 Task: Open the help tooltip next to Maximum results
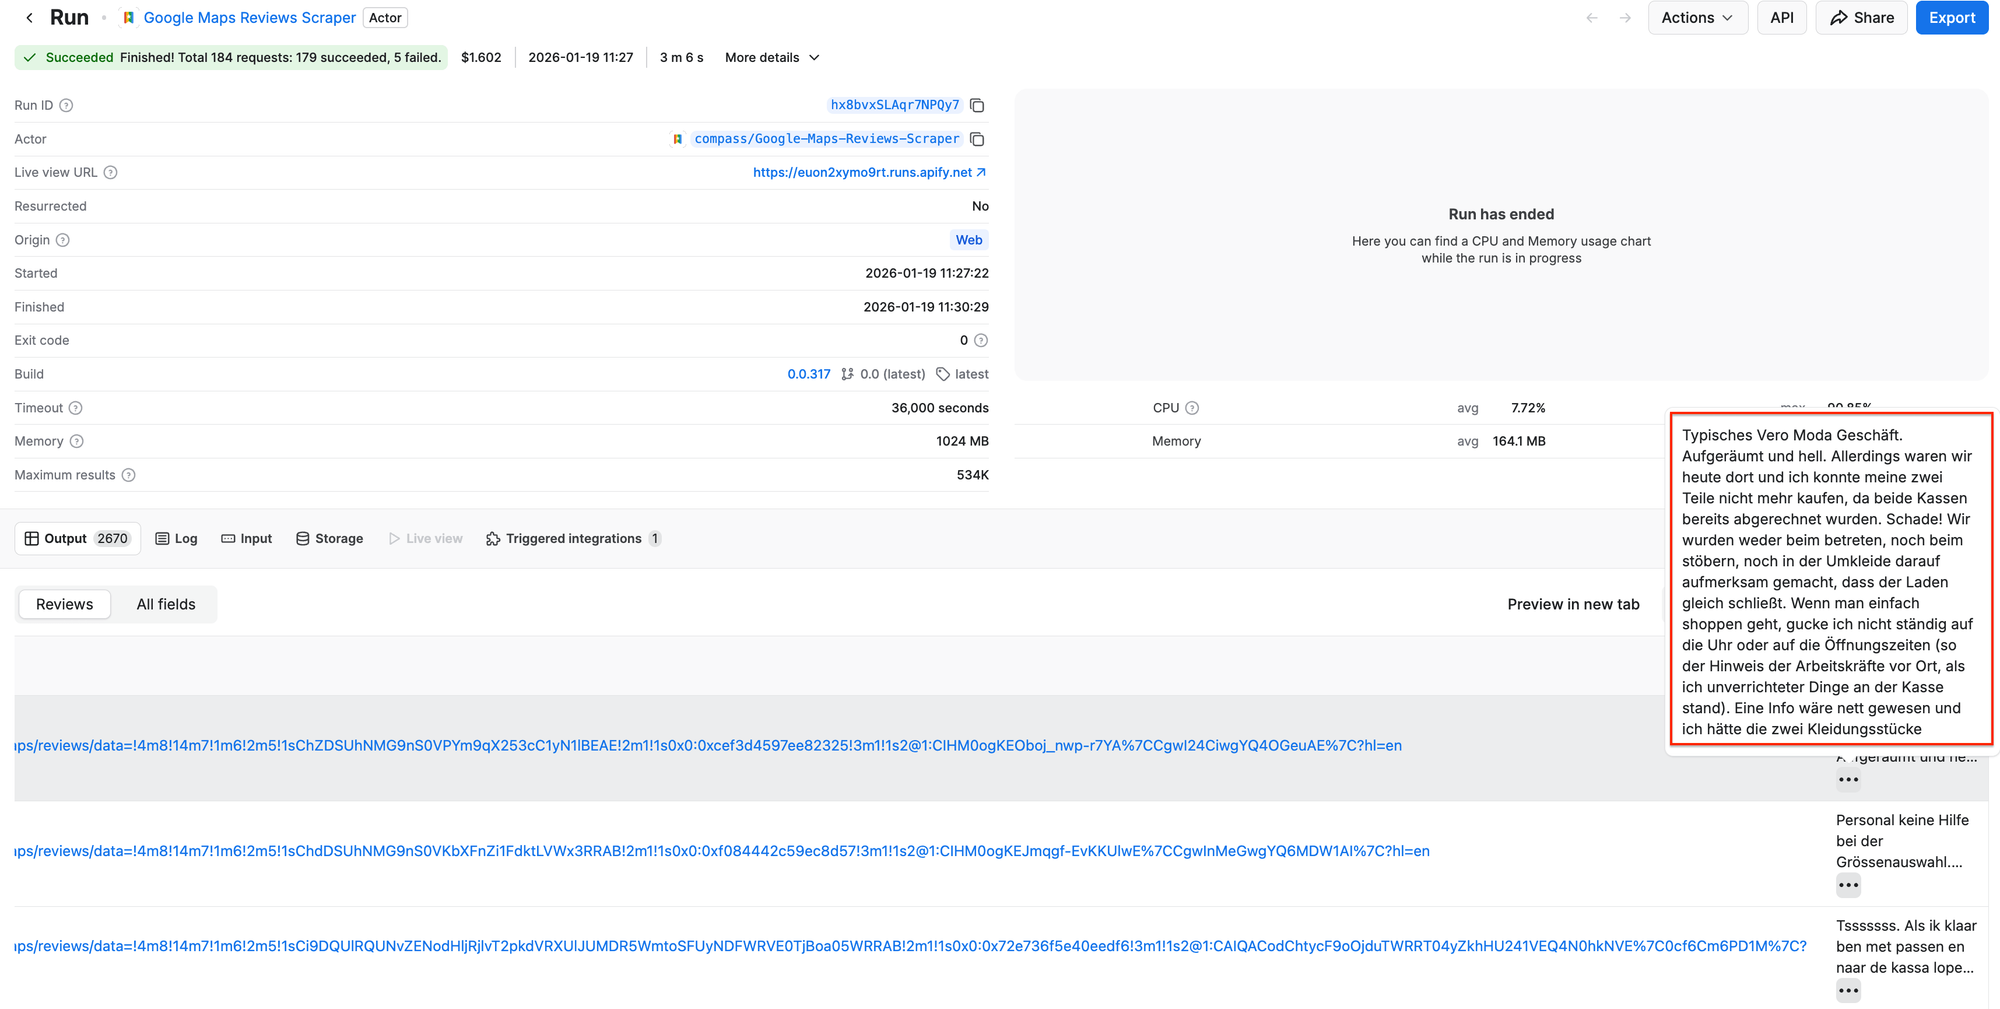coord(129,475)
